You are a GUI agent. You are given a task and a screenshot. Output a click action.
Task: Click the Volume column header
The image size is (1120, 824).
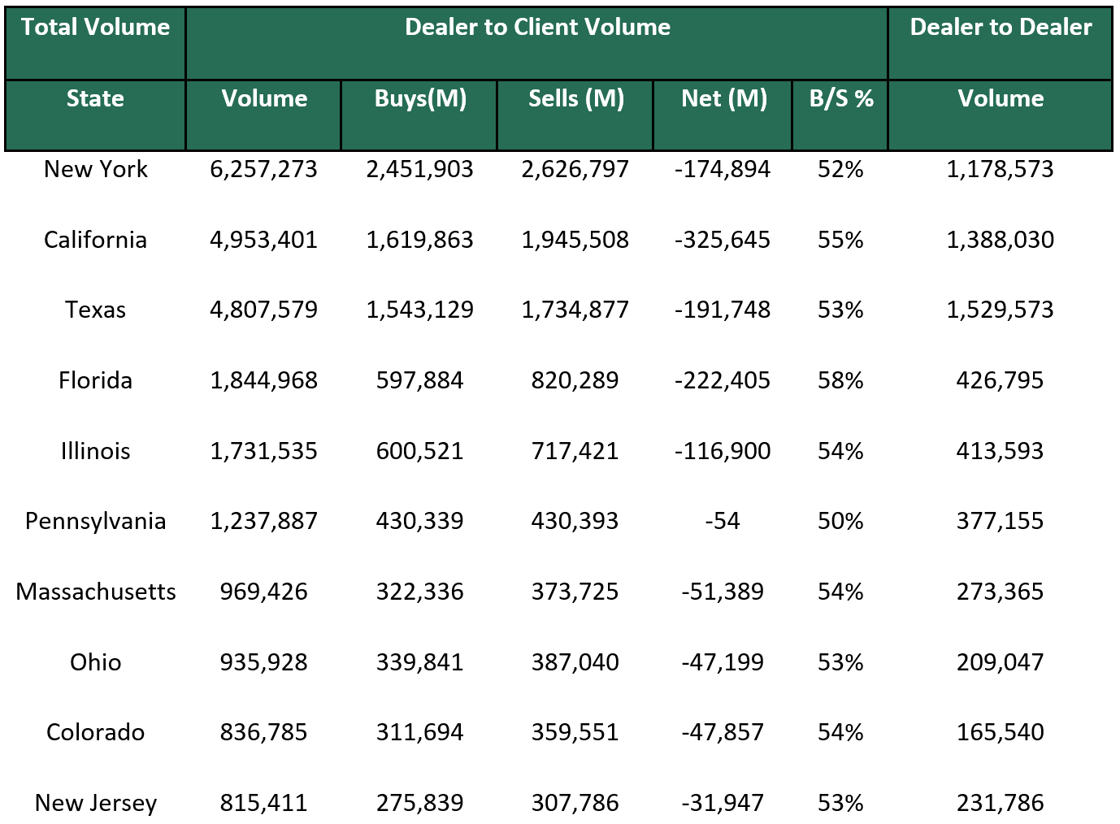click(x=263, y=99)
